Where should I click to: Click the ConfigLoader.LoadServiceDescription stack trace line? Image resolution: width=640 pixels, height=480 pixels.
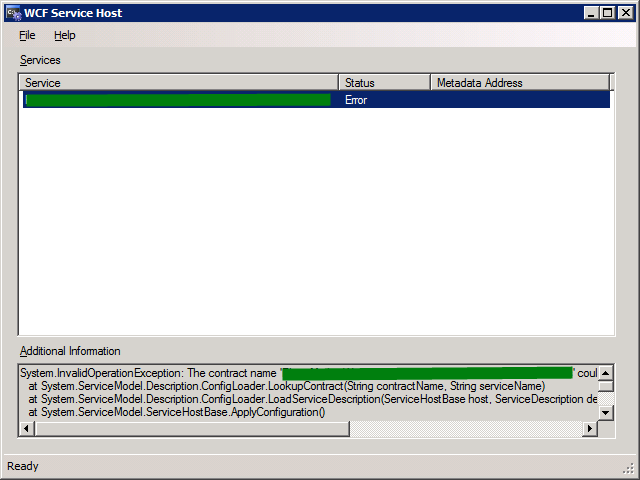click(x=313, y=399)
